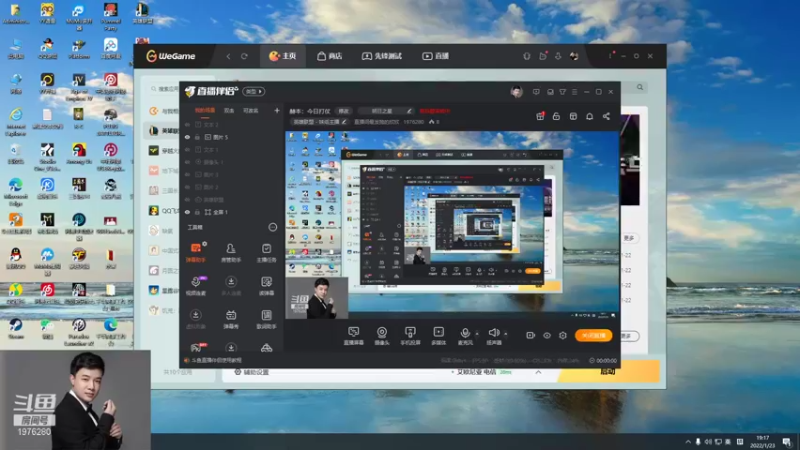This screenshot has width=800, height=450.
Task: Toggle visibility eye of 文本 1 layer
Action: pos(187,149)
